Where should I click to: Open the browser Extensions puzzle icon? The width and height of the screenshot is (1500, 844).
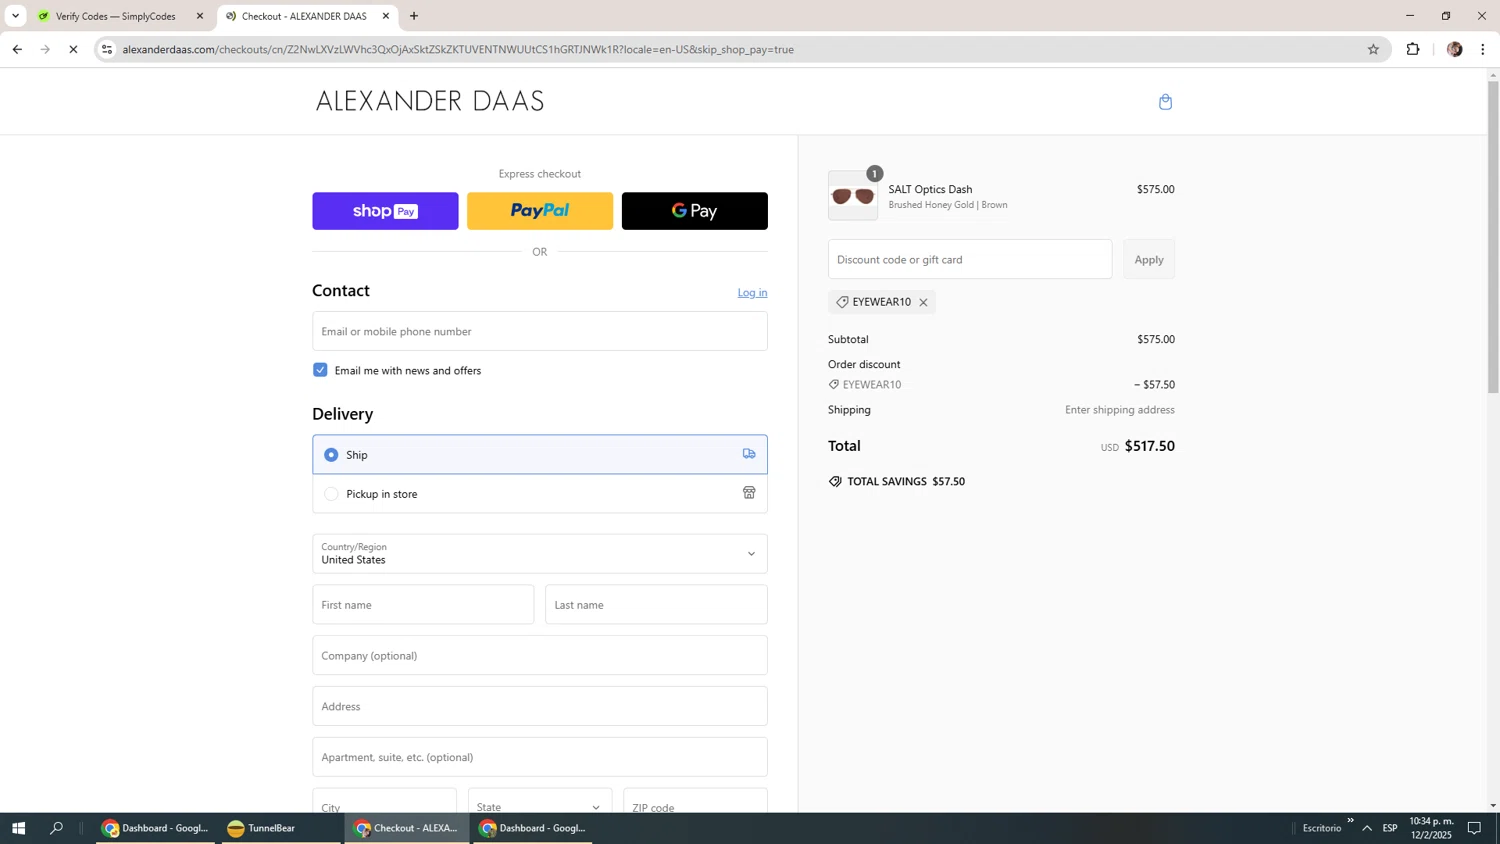[x=1413, y=49]
